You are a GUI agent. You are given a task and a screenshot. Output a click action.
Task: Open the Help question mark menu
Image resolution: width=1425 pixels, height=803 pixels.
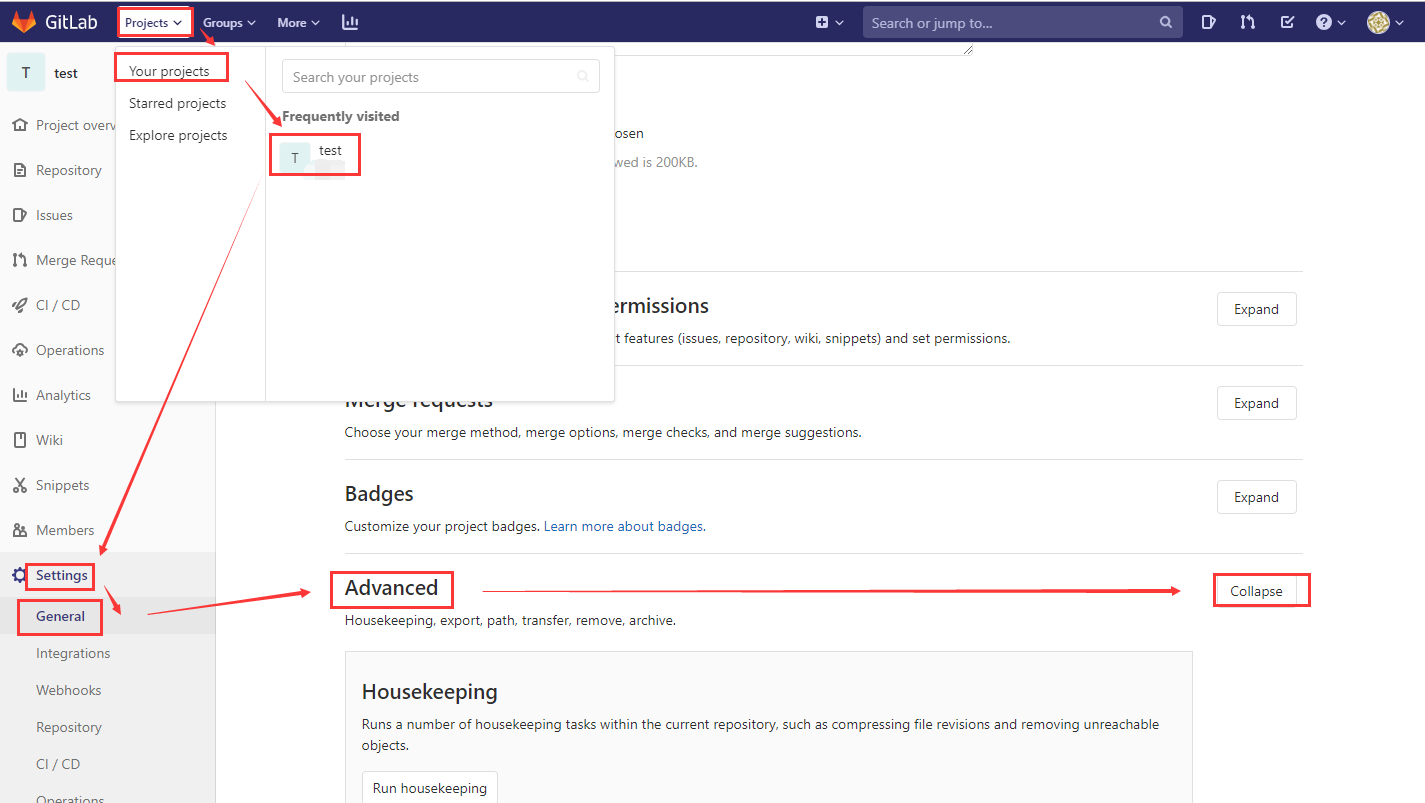pyautogui.click(x=1330, y=22)
